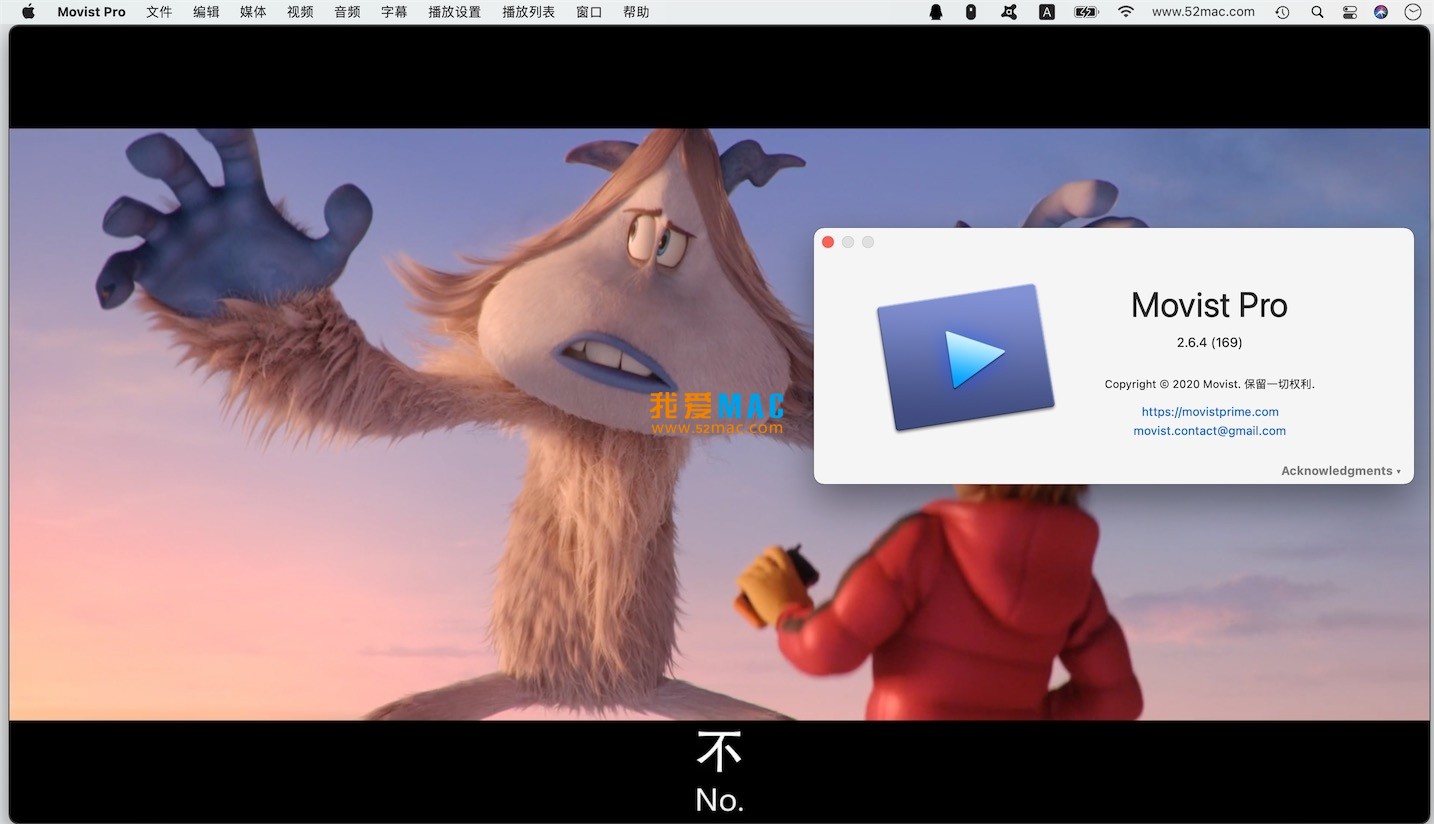This screenshot has height=824, width=1434.
Task: Open Time Machine status icon
Action: click(x=1282, y=12)
